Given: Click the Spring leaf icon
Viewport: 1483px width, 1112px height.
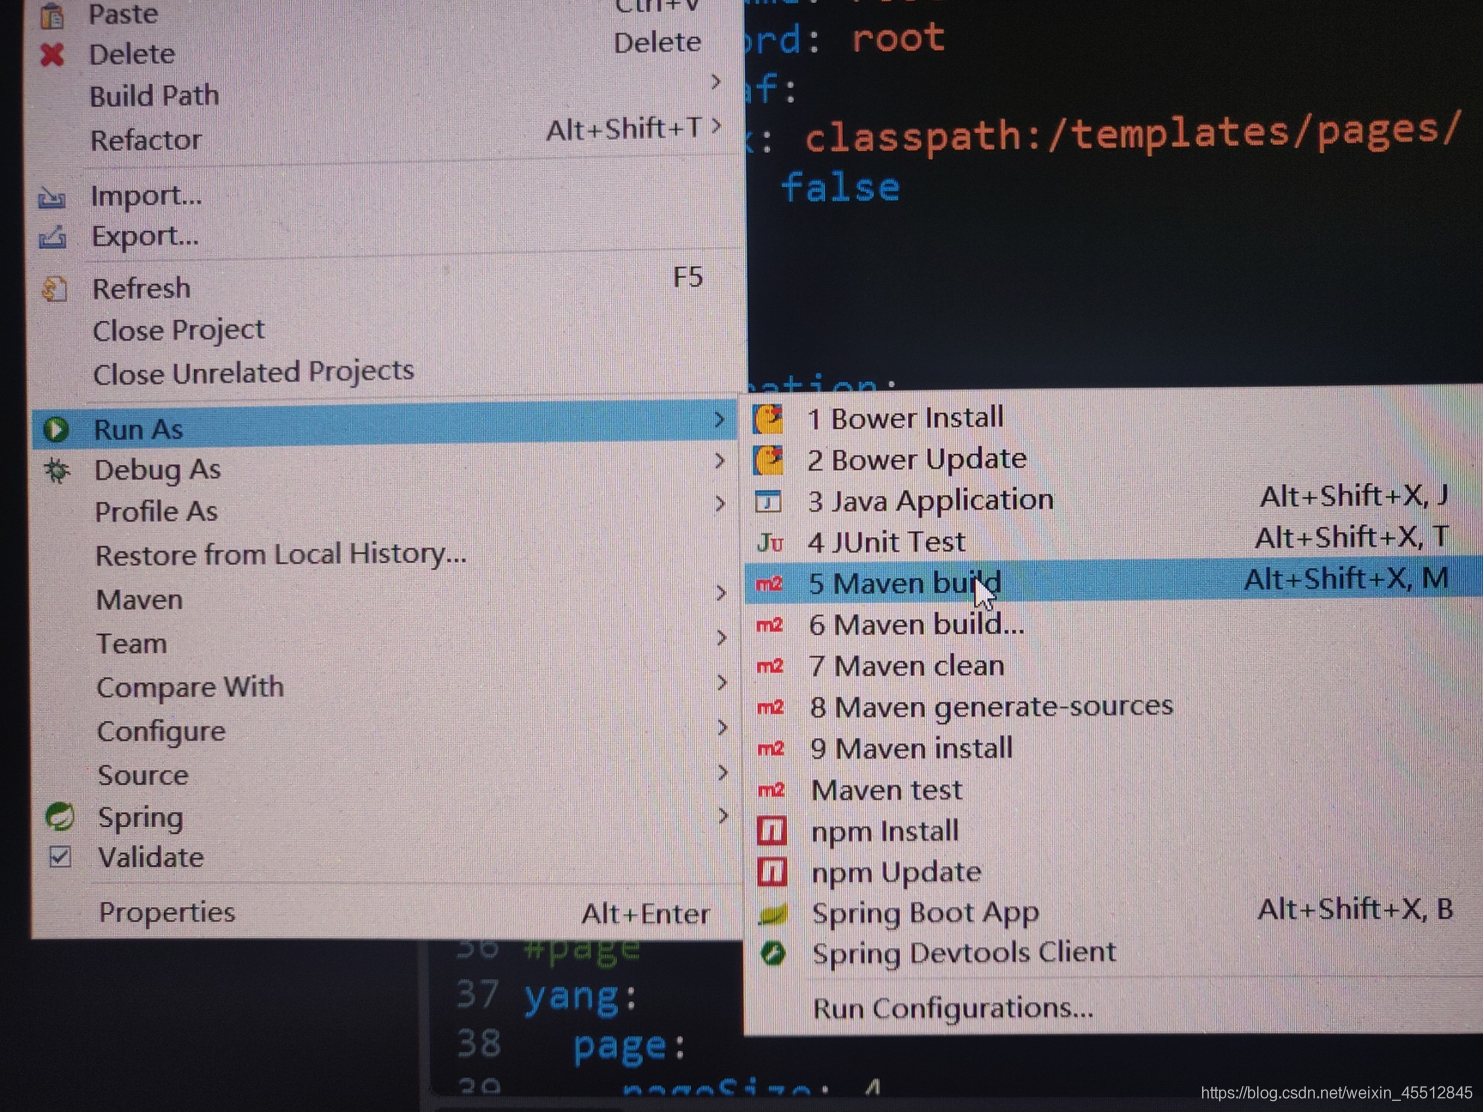Looking at the screenshot, I should click(x=60, y=816).
